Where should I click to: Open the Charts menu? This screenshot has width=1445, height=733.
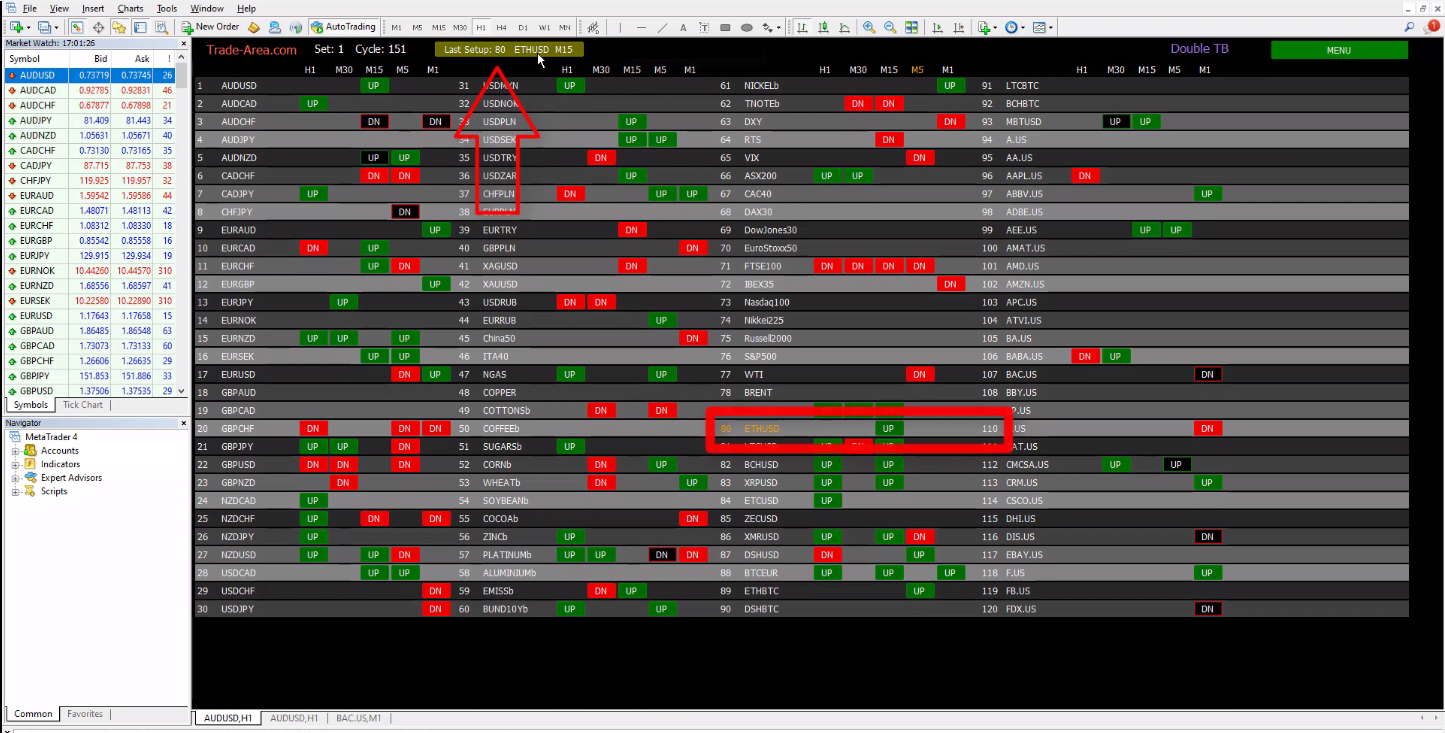click(x=130, y=8)
